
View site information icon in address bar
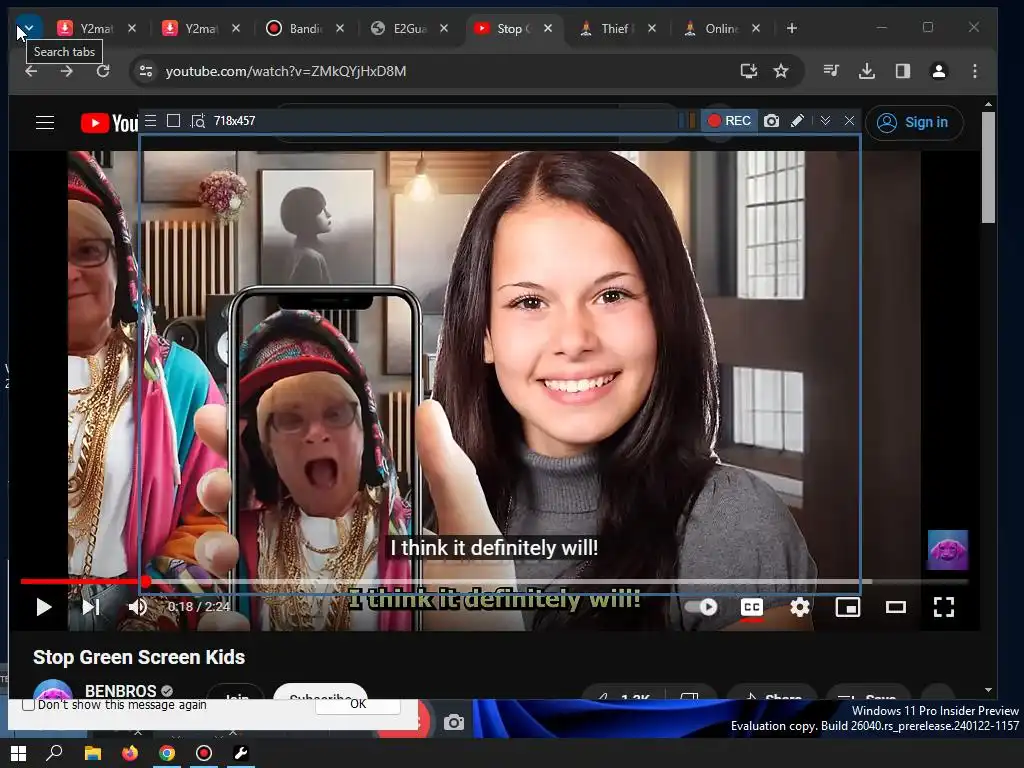pos(146,71)
